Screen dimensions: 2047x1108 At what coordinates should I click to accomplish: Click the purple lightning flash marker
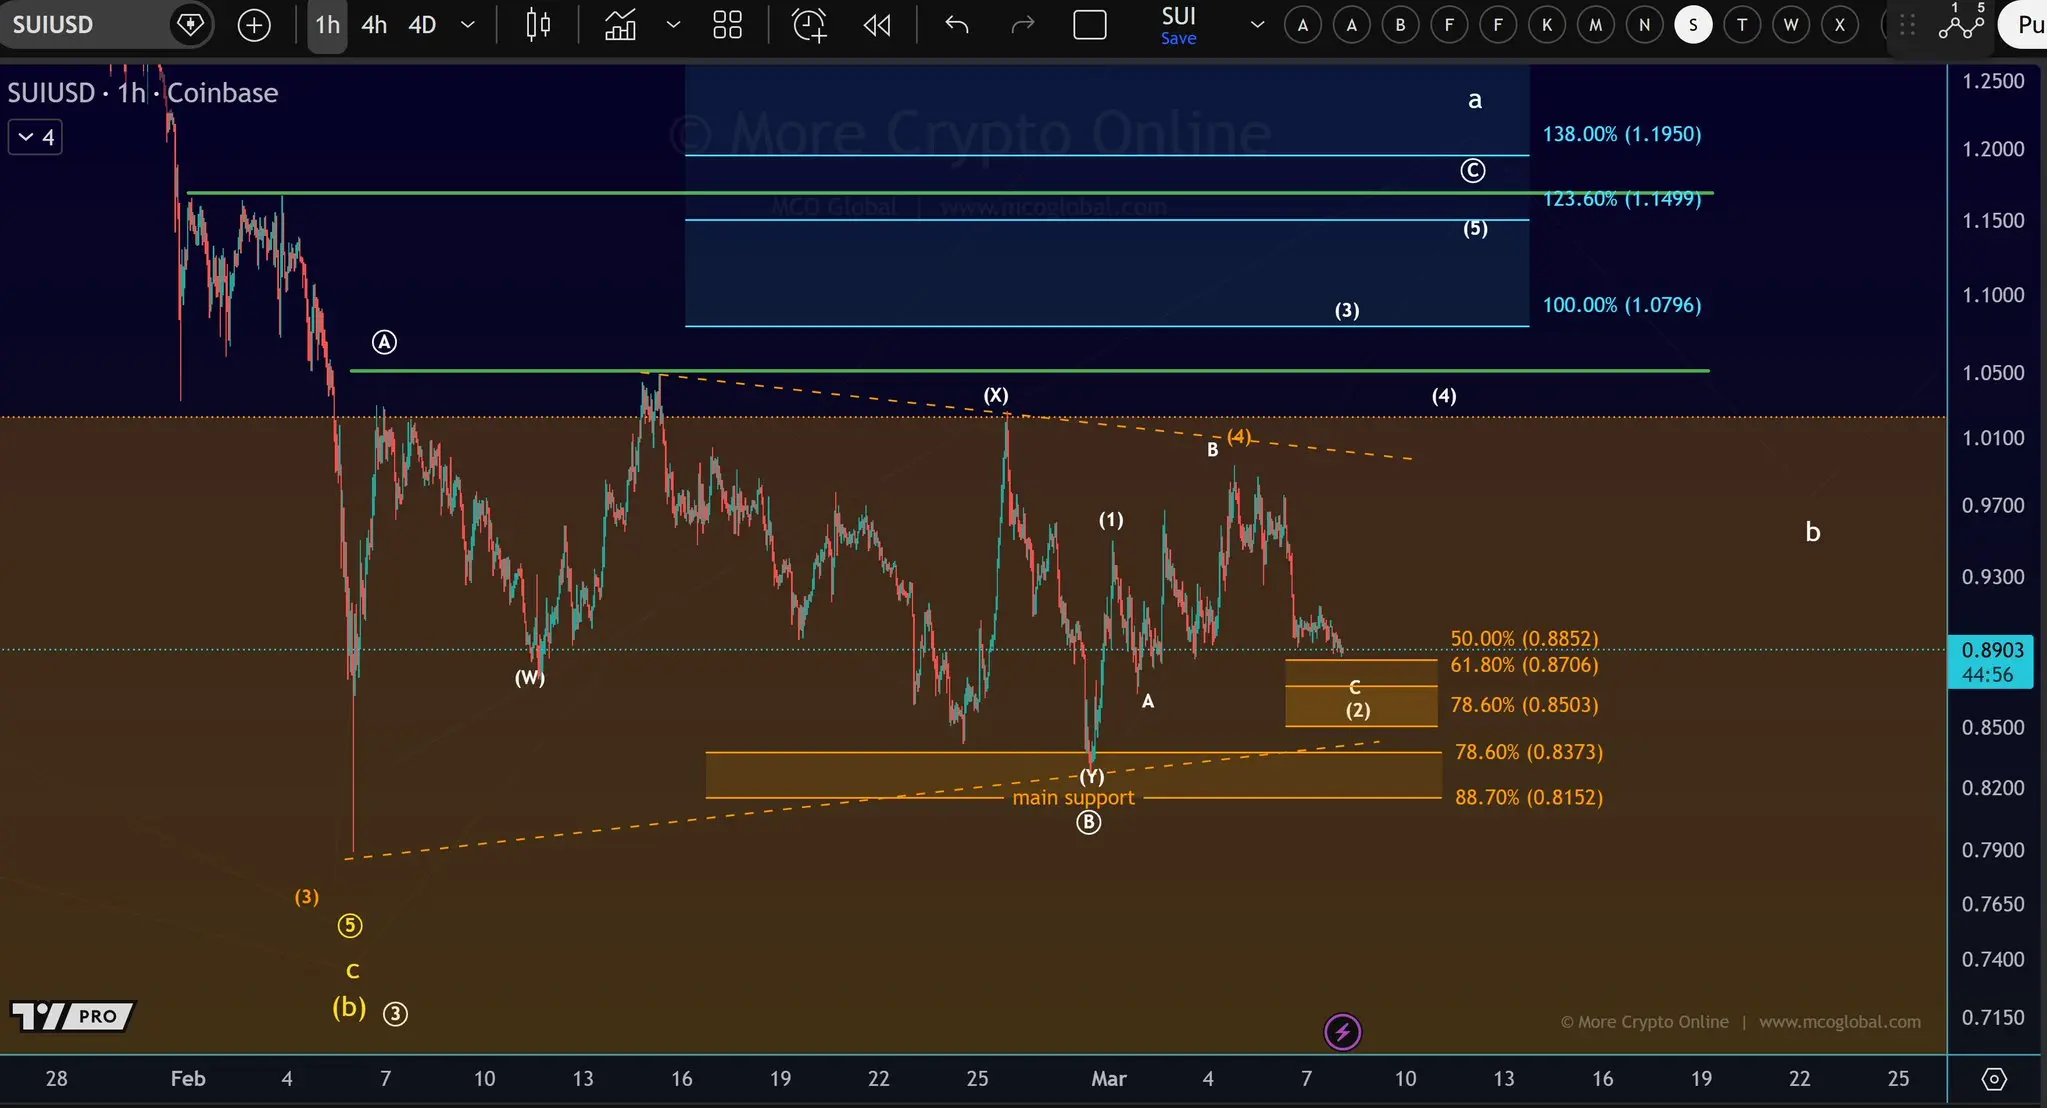click(1342, 1031)
